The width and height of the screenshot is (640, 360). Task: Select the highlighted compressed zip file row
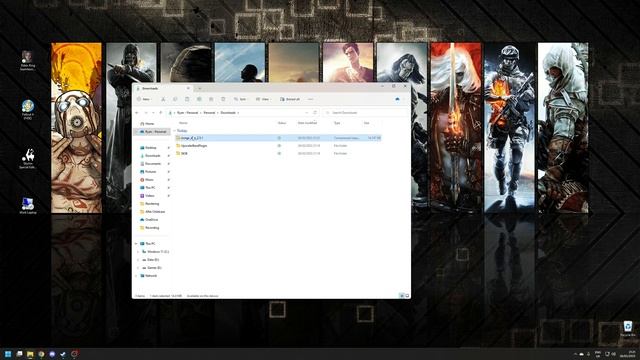tap(278, 138)
